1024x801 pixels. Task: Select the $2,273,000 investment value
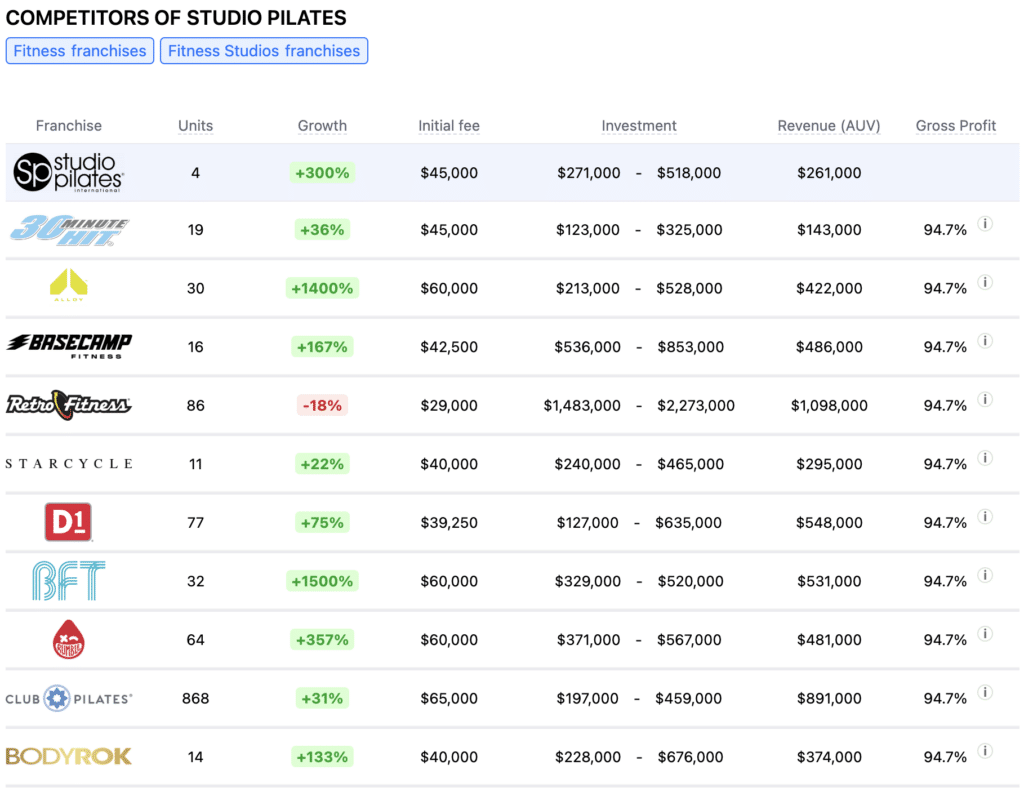696,405
